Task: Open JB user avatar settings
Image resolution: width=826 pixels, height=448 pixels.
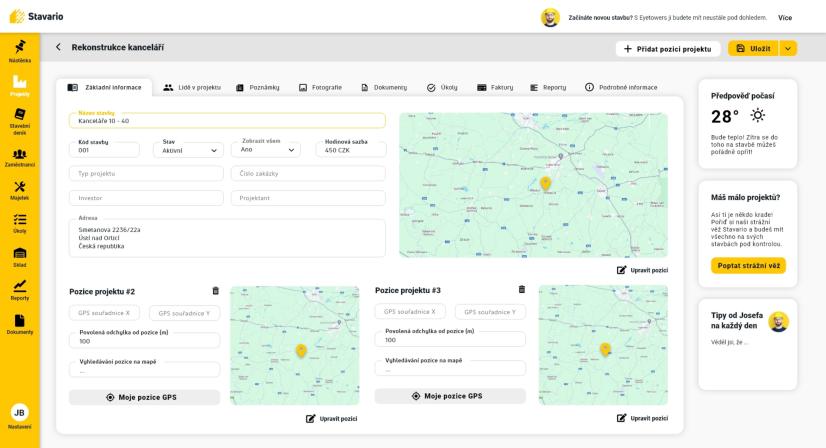Action: (19, 413)
